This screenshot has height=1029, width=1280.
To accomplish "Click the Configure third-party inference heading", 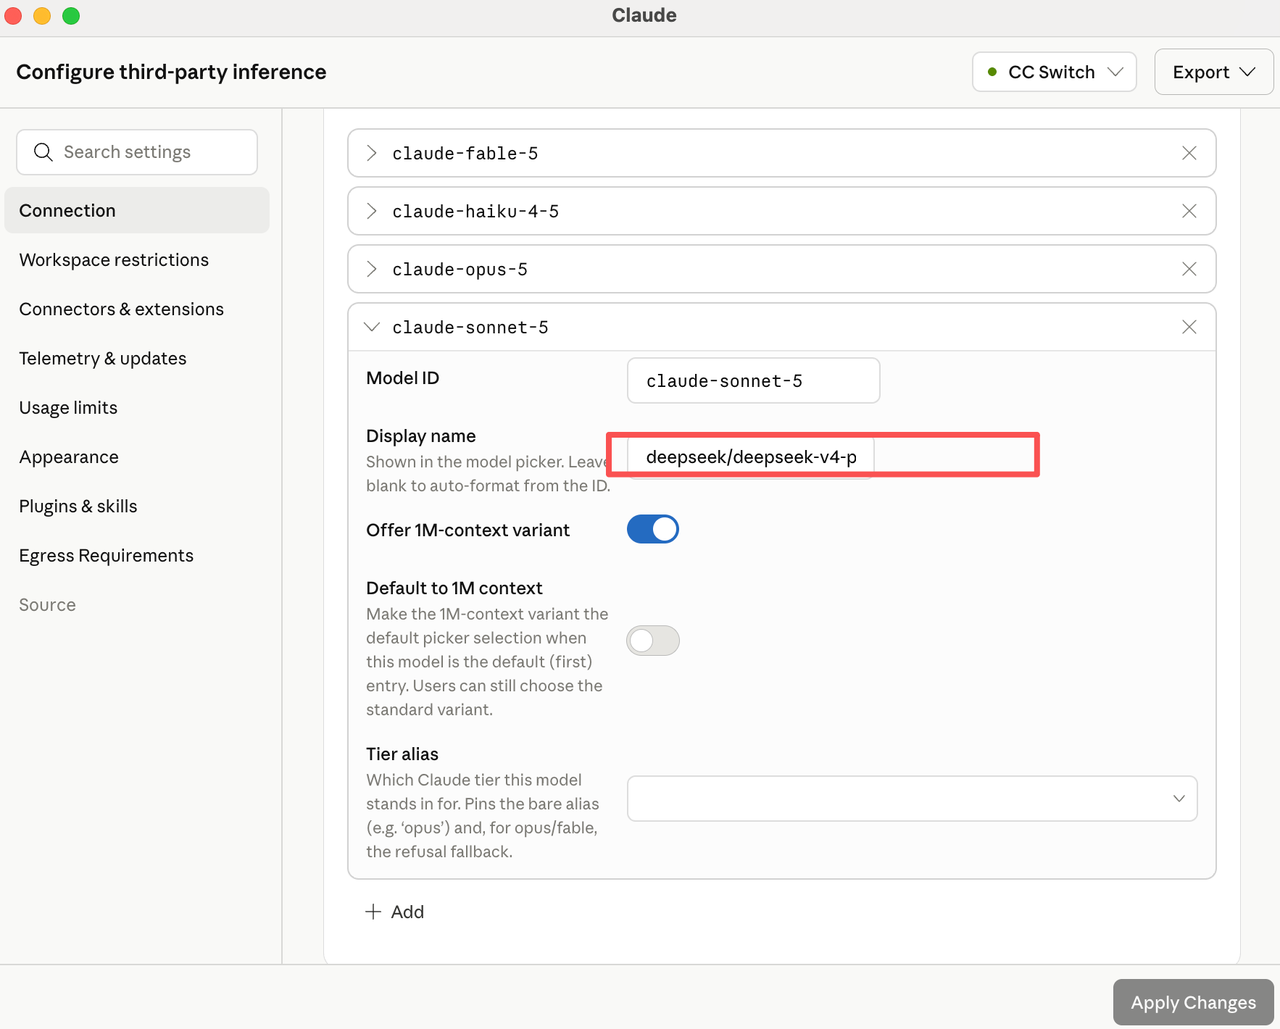I will [x=171, y=72].
